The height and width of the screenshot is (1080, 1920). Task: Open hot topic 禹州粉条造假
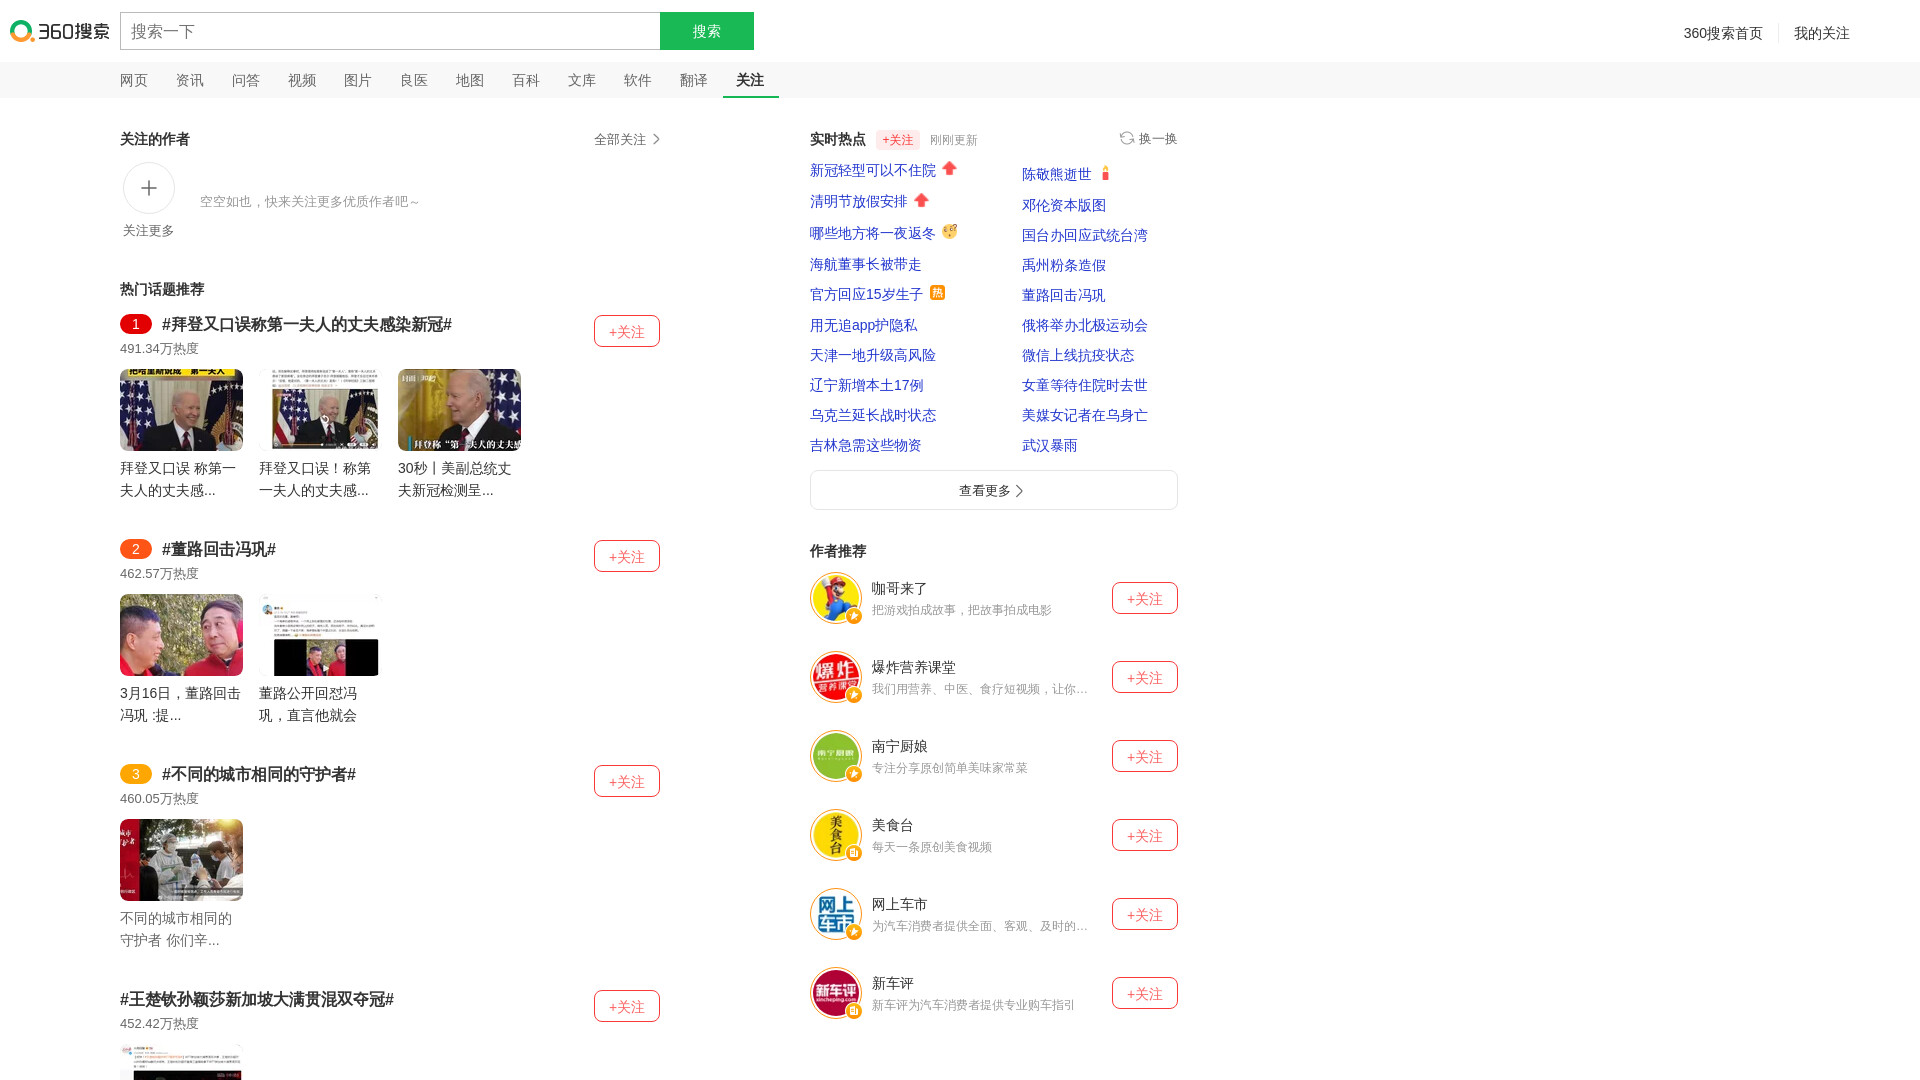1064,265
